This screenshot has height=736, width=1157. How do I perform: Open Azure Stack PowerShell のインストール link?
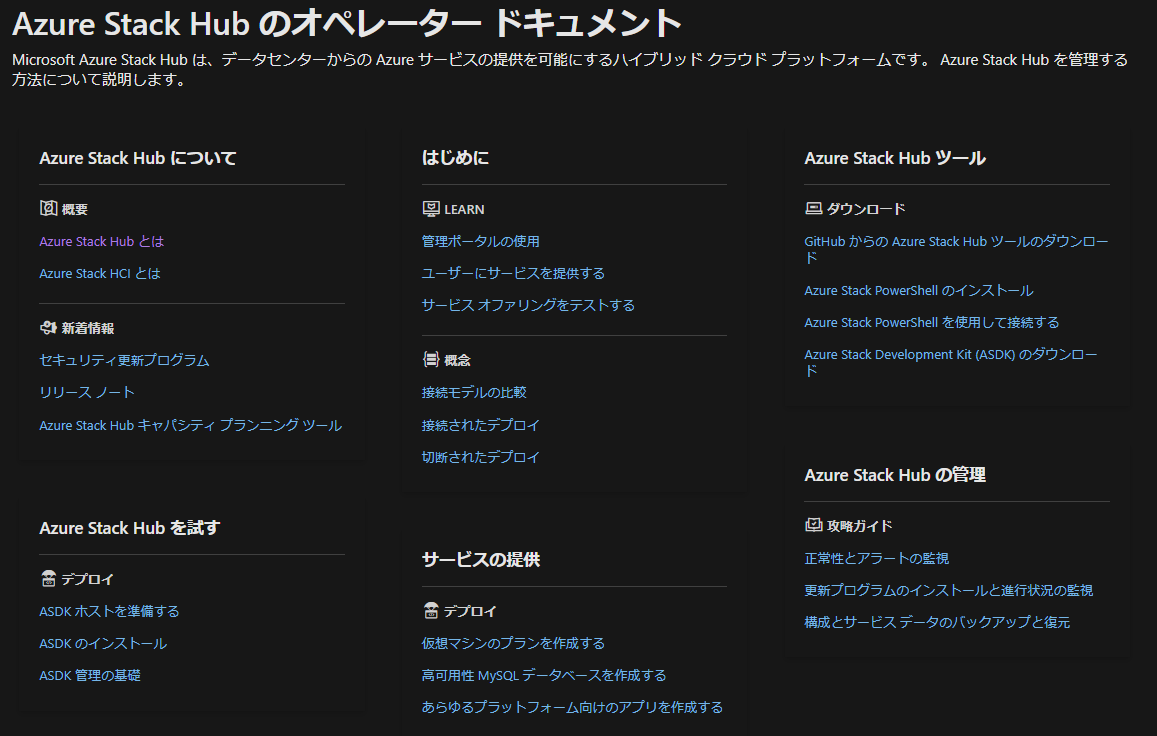tap(918, 290)
